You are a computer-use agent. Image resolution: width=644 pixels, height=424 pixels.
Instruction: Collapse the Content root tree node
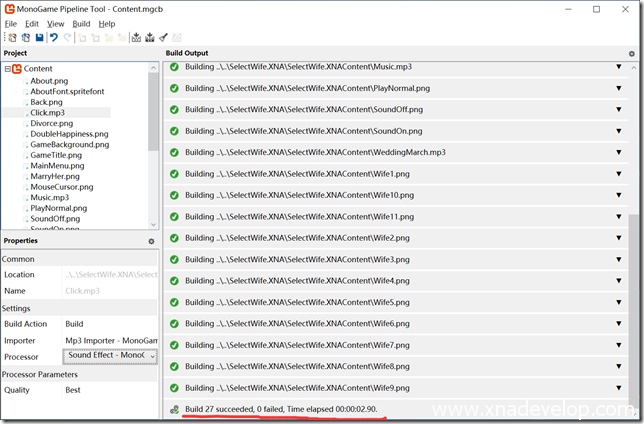click(7, 69)
